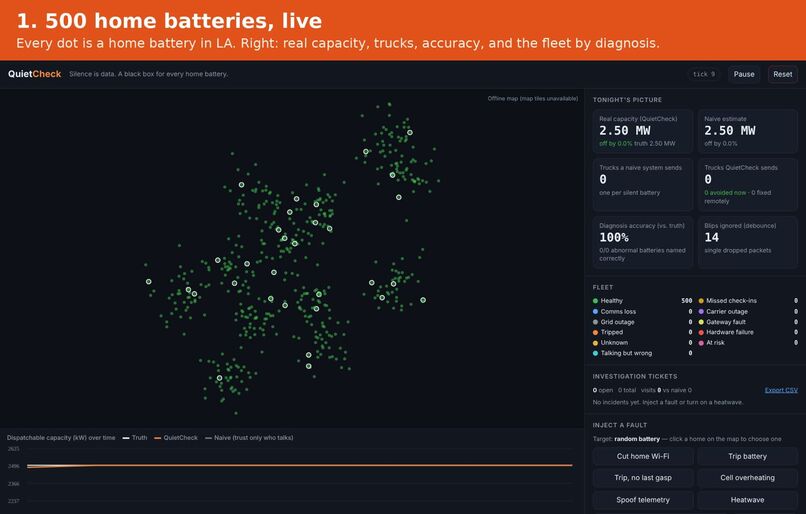Click the FLEET section heading
Viewport: 806px width, 514px height.
602,287
